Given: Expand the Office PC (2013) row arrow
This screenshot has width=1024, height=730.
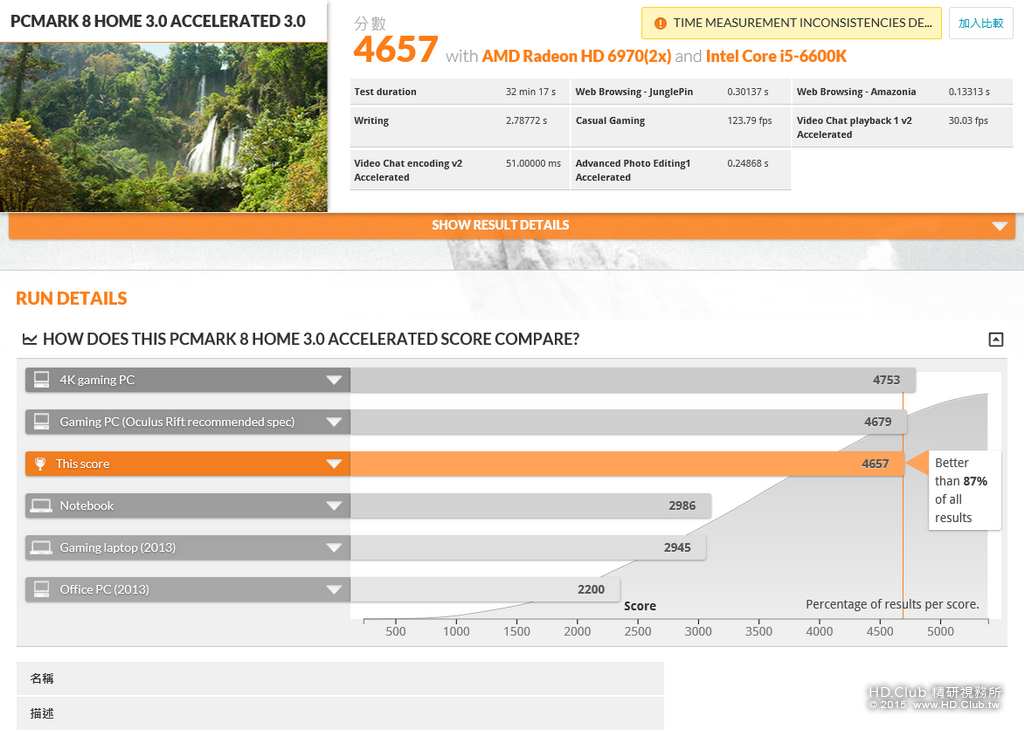Looking at the screenshot, I should click(334, 589).
